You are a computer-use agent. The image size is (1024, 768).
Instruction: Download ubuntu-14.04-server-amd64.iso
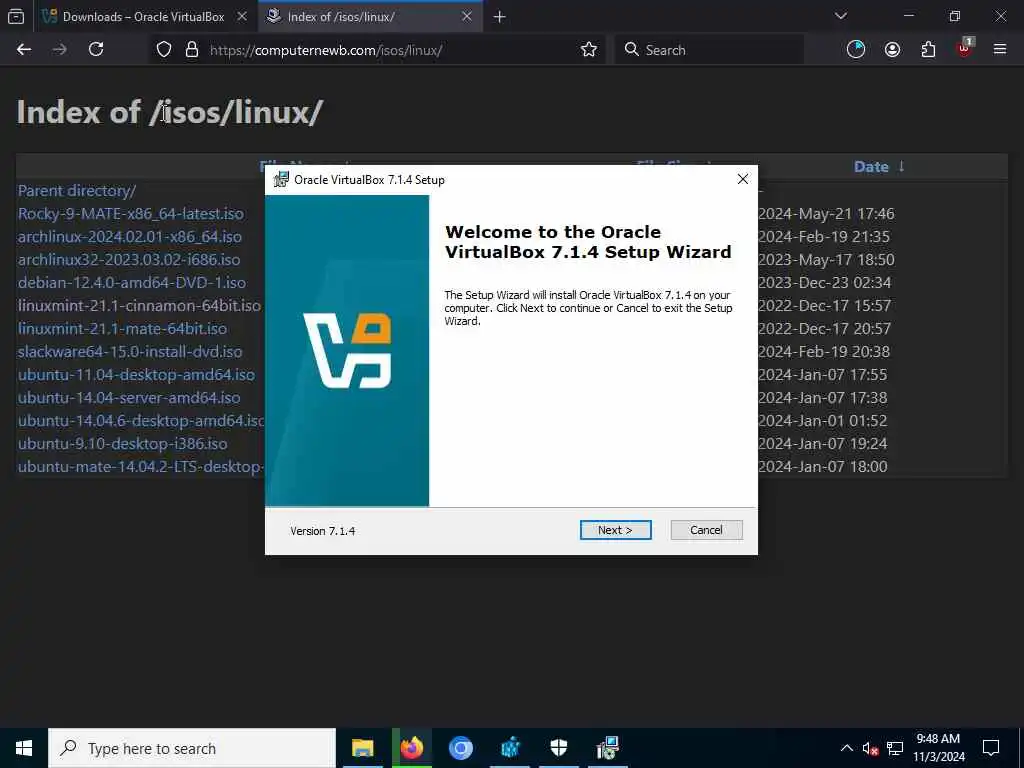click(x=129, y=398)
